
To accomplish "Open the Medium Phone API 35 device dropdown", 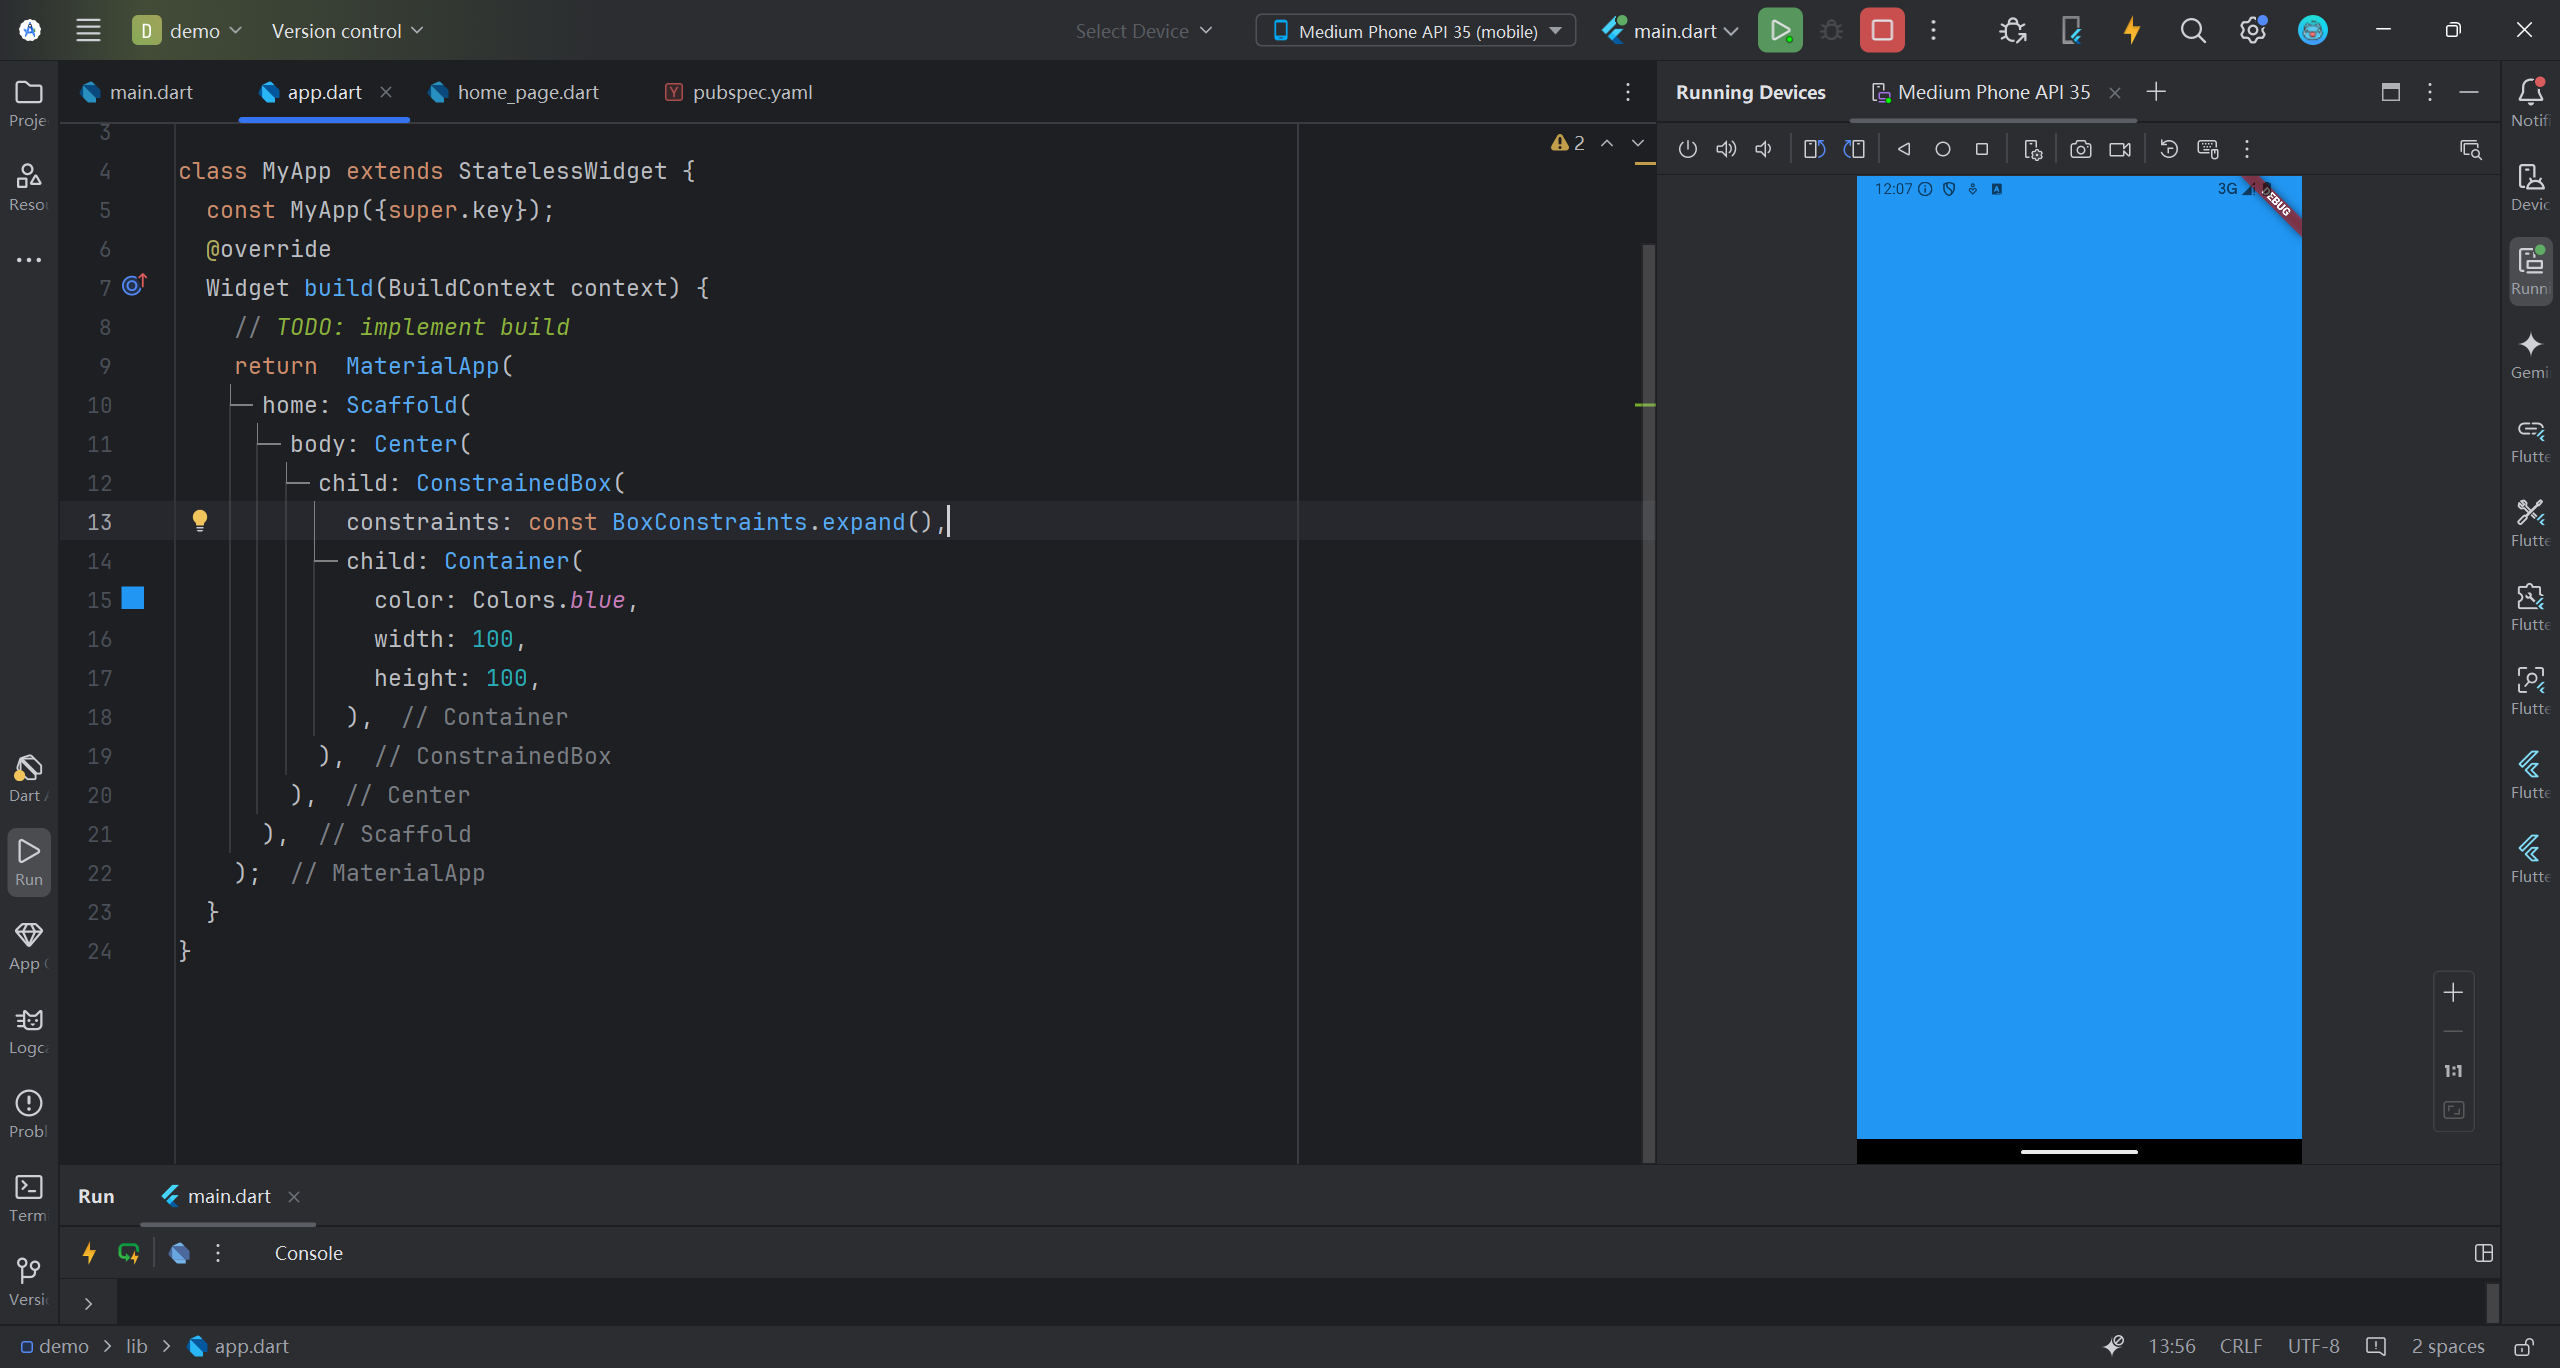I will tap(1415, 31).
